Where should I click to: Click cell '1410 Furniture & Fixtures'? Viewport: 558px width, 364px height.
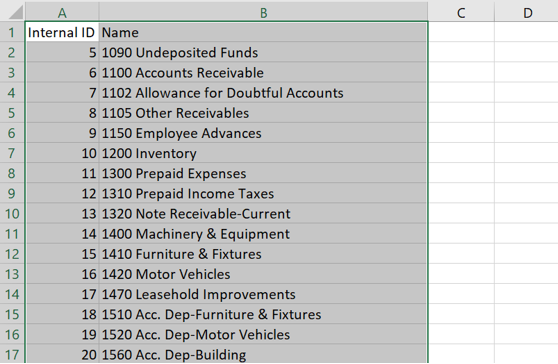tap(263, 254)
